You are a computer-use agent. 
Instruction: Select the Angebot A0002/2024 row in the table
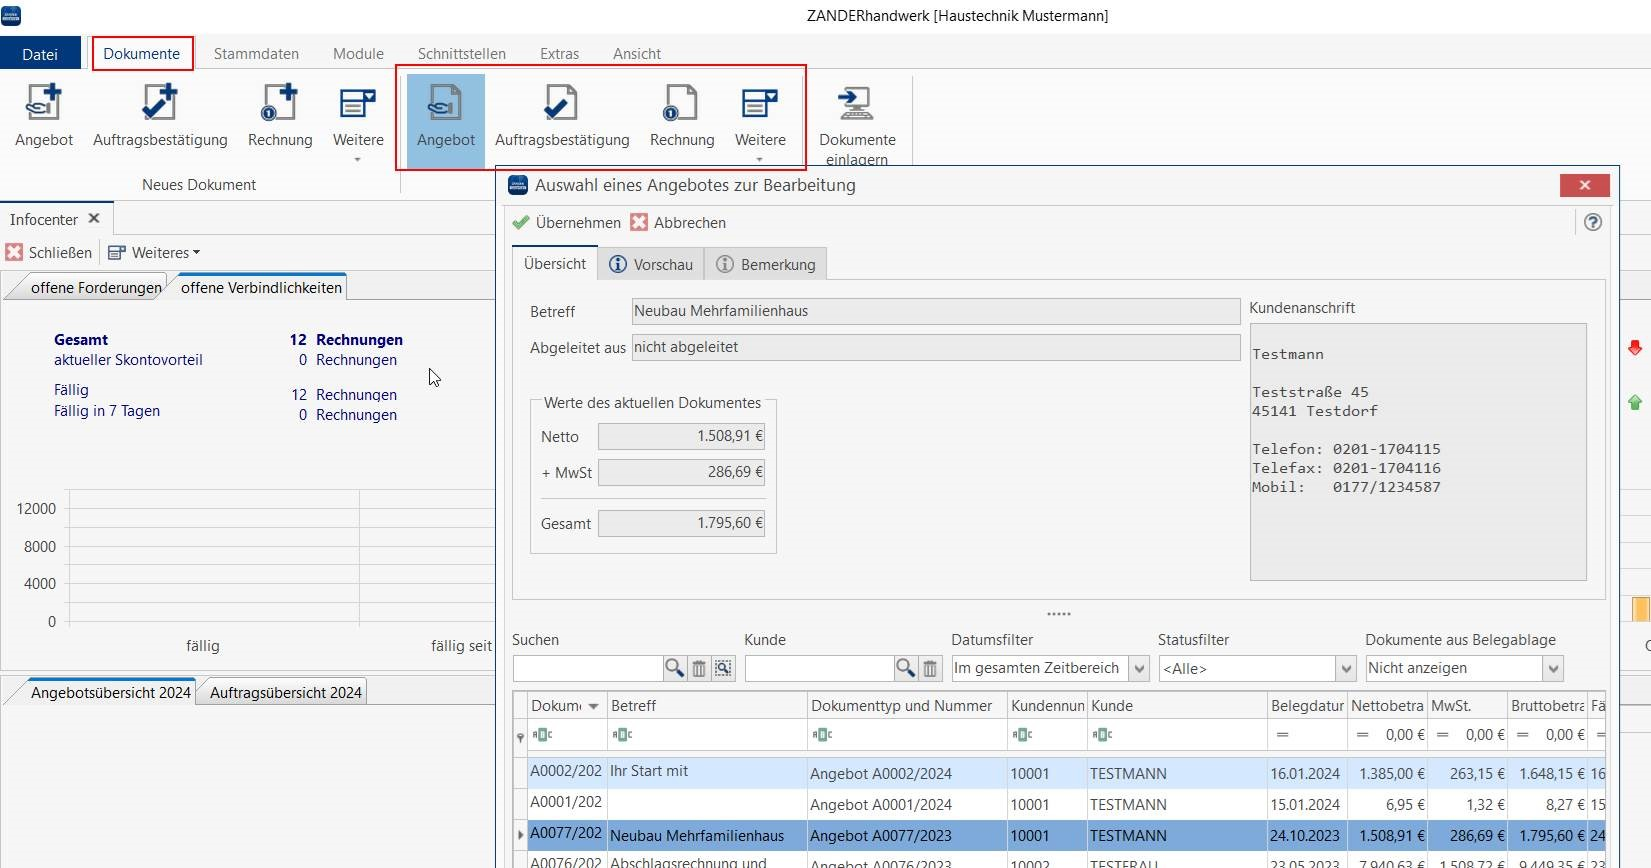[880, 773]
